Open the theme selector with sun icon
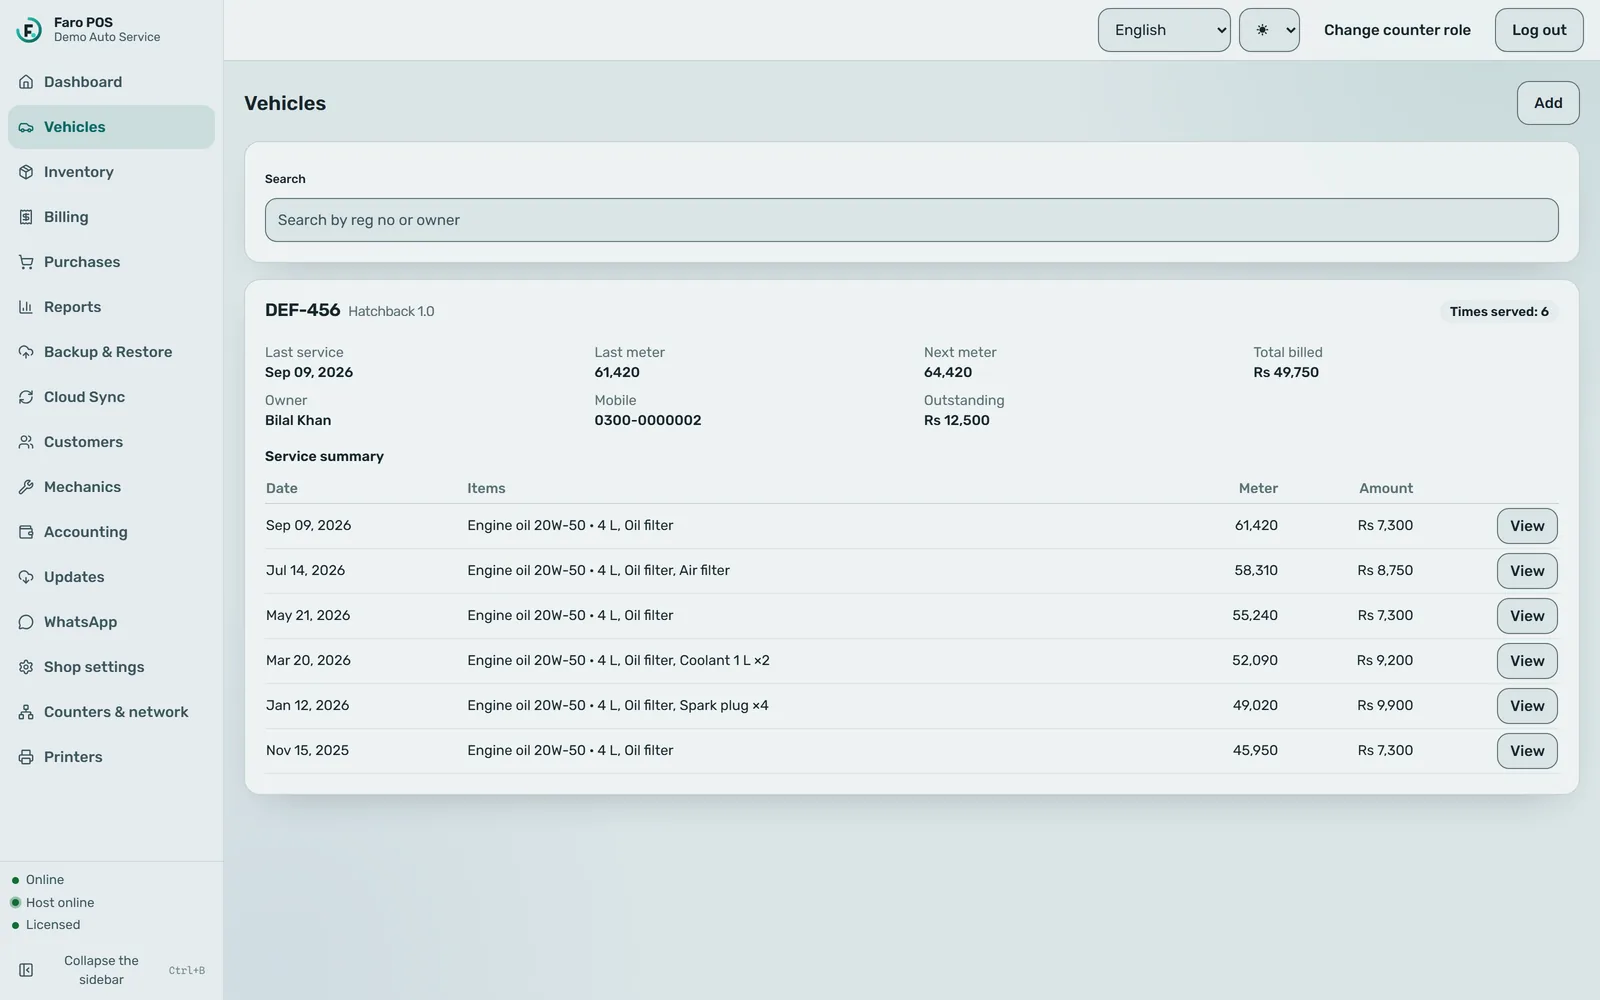Screen dimensions: 1600x1000 1269,30
